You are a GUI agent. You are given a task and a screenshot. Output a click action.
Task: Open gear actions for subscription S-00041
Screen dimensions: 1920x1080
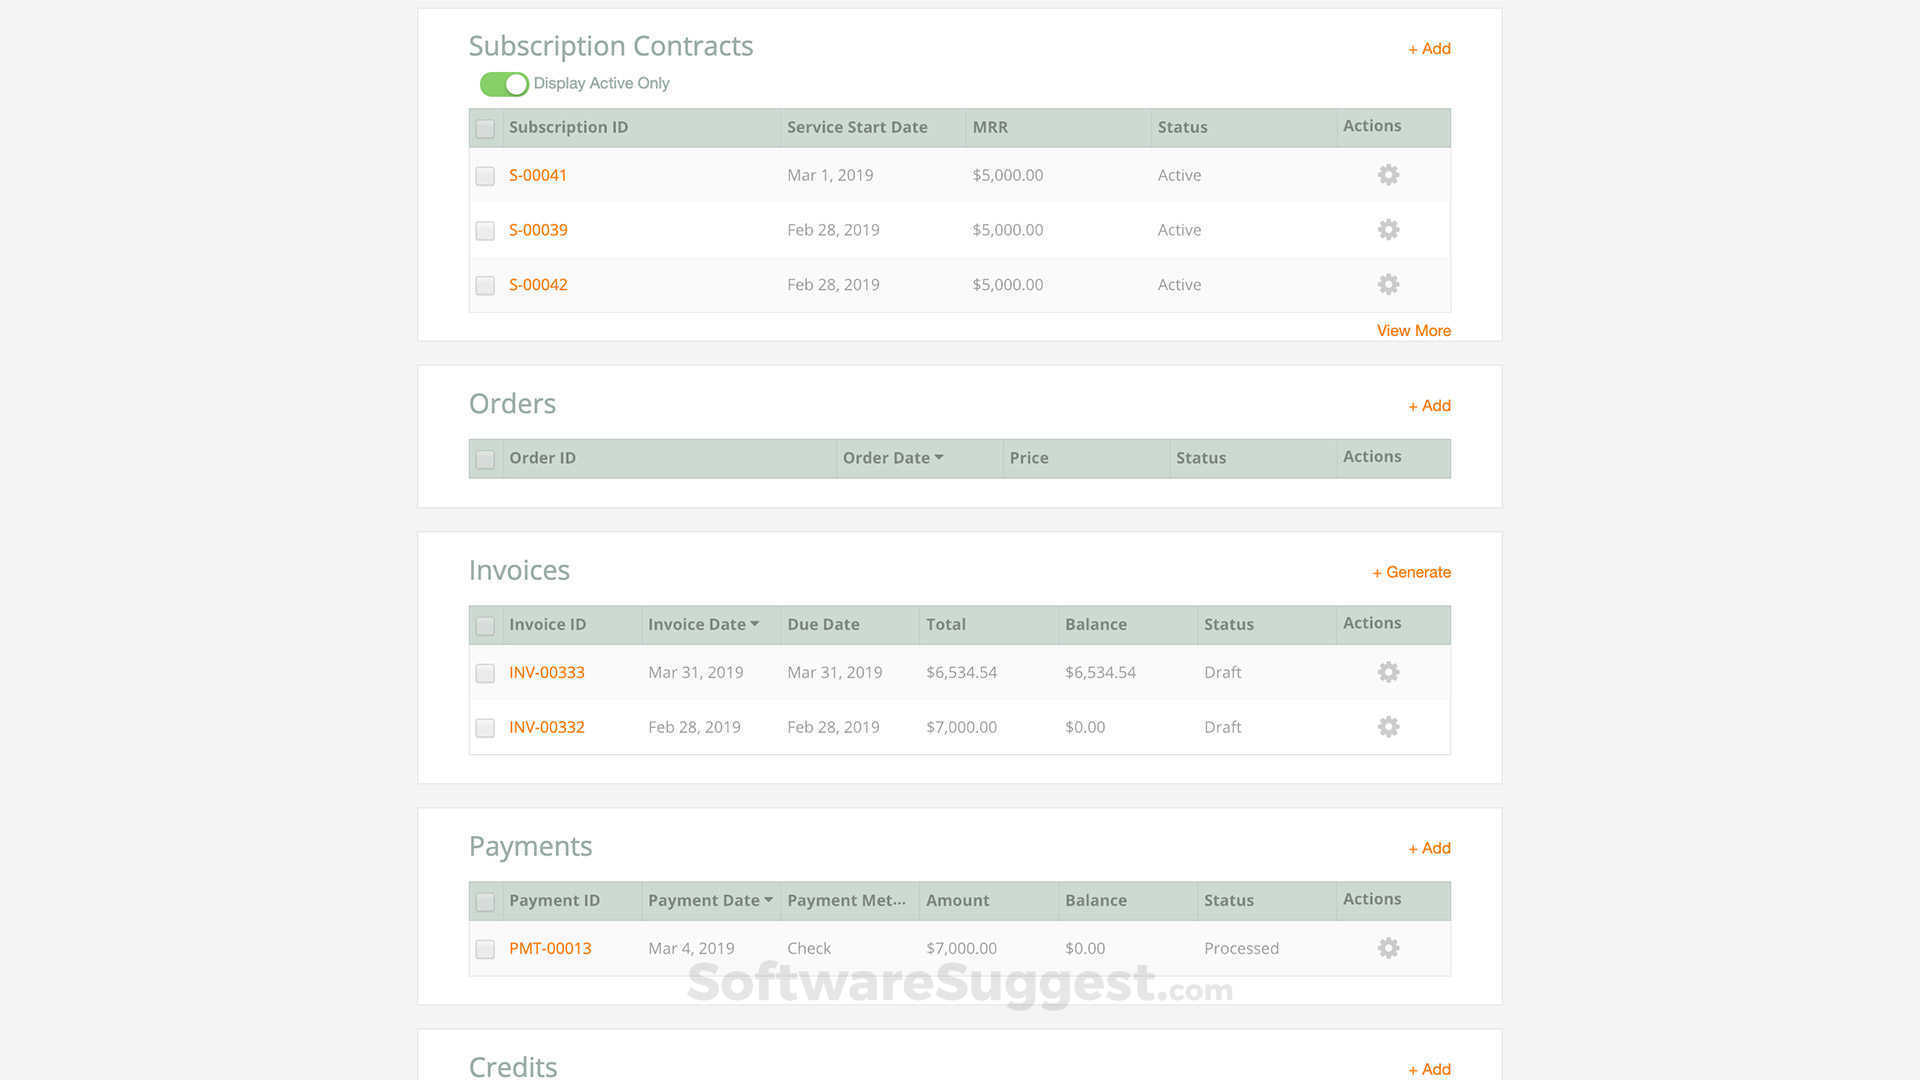pos(1388,175)
